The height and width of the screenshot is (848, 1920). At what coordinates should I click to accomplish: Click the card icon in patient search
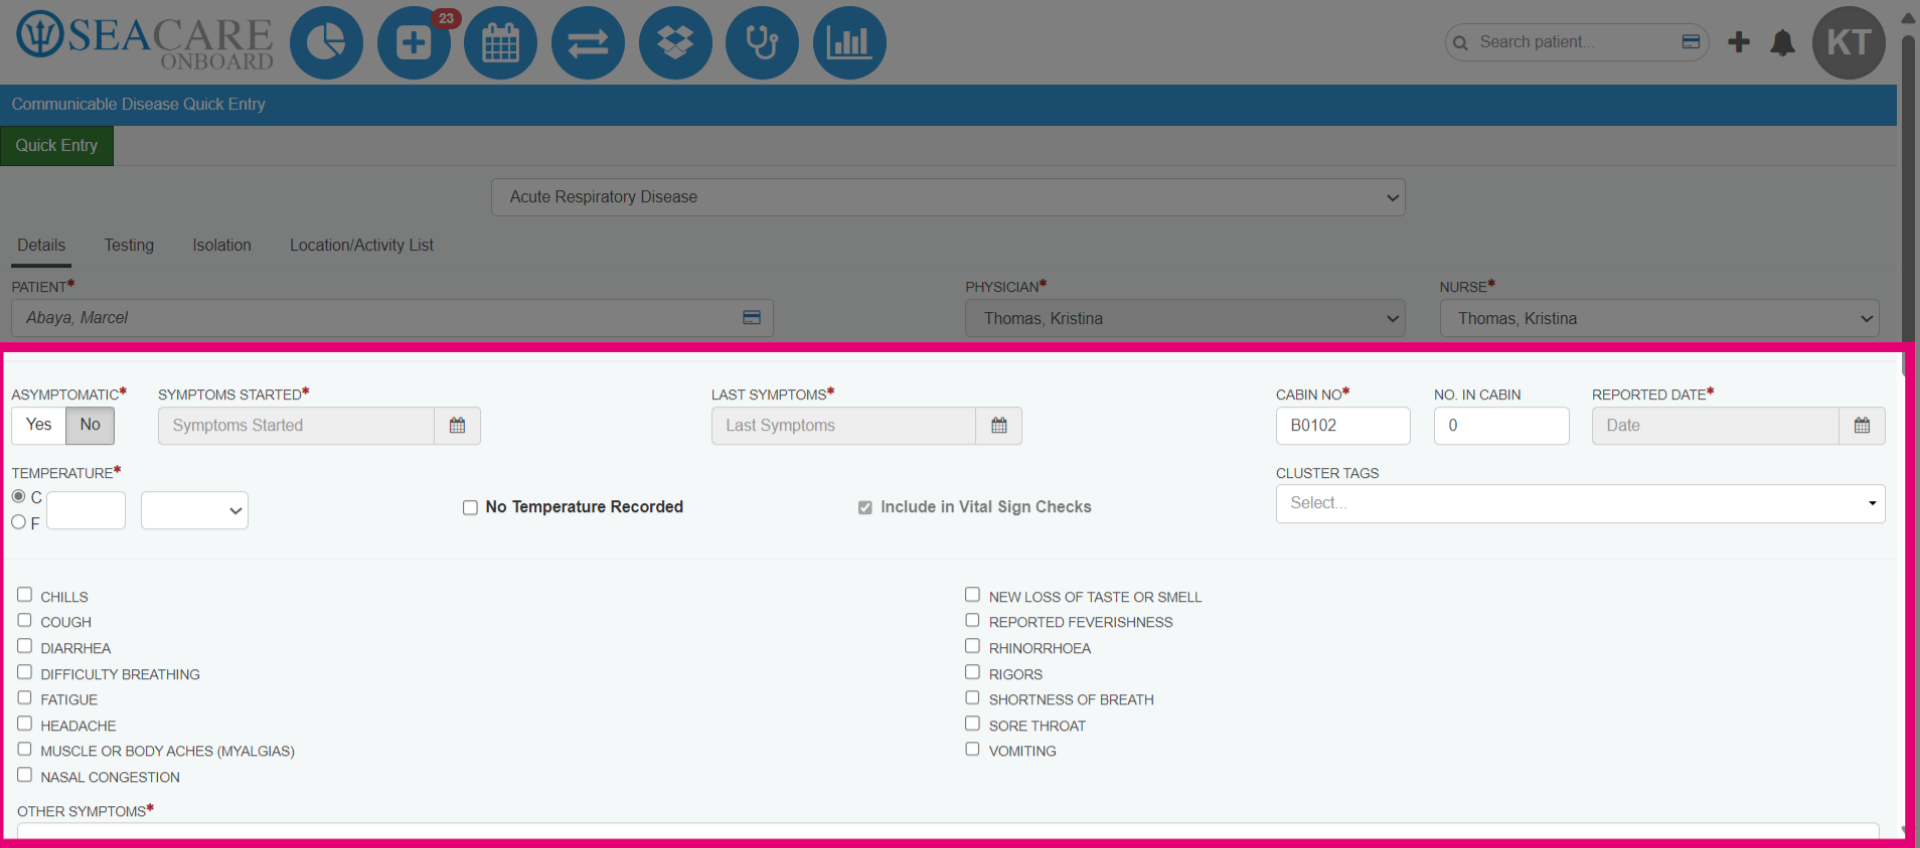coord(1691,42)
